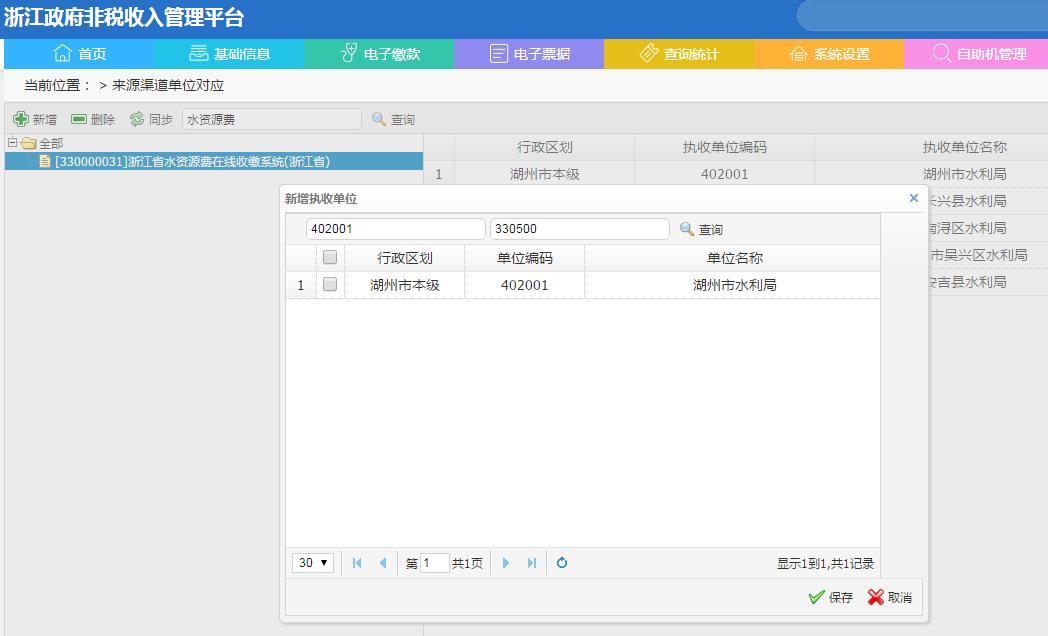Click 湖州市水利局 cell in dialog
Viewport: 1048px width, 636px height.
pyautogui.click(x=735, y=285)
